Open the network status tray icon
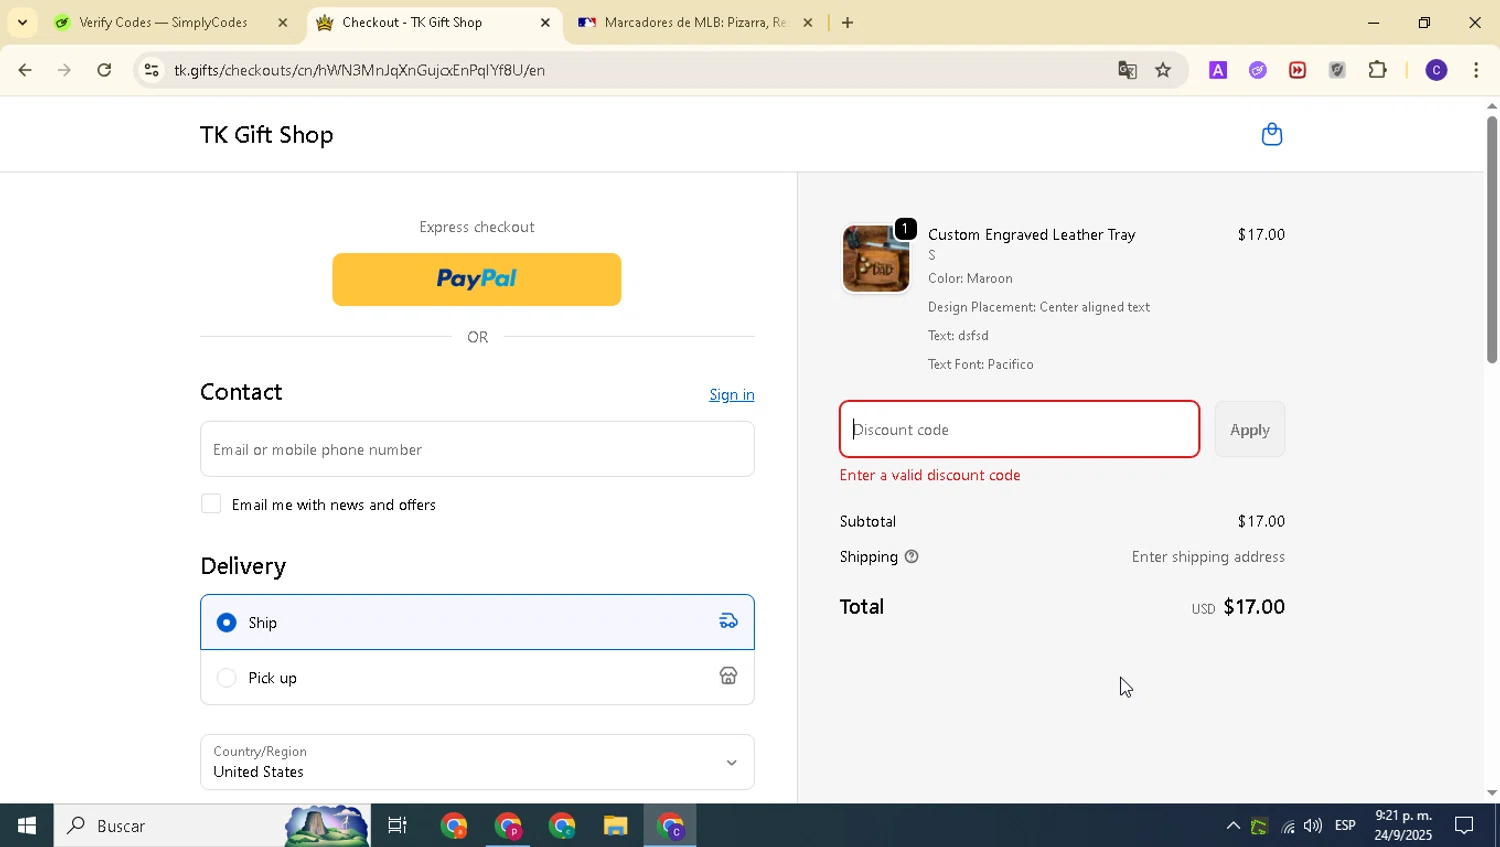 1288,826
